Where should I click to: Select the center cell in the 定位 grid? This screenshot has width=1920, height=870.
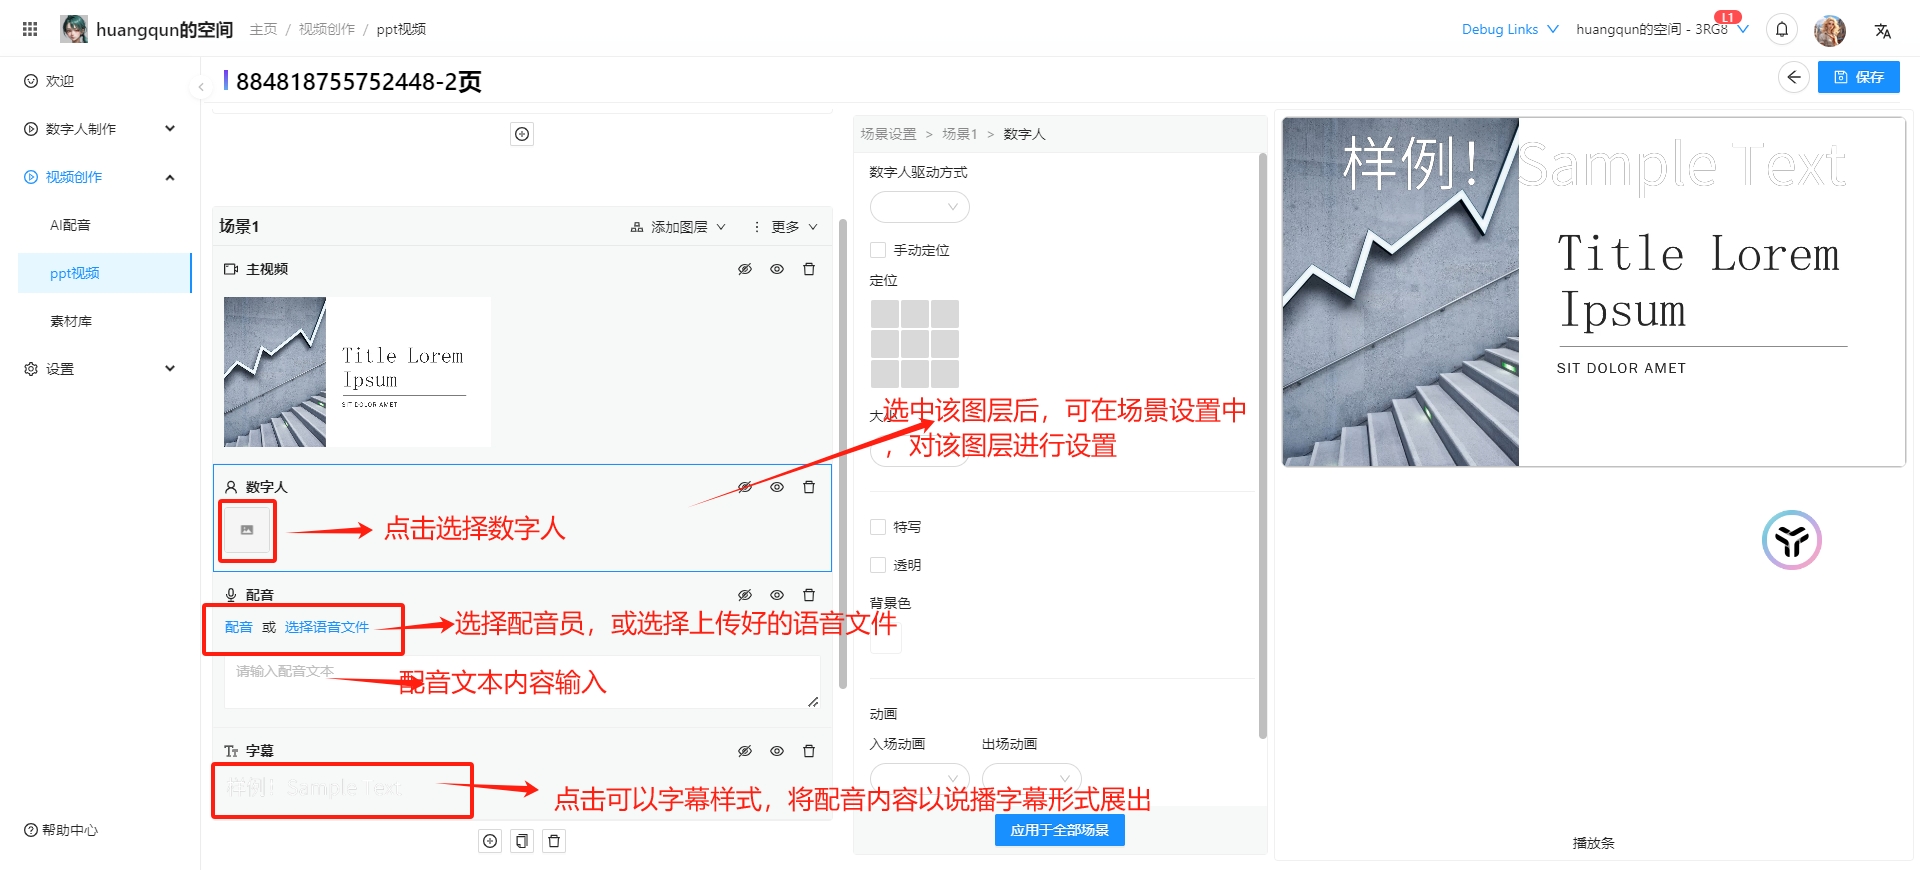coord(915,344)
